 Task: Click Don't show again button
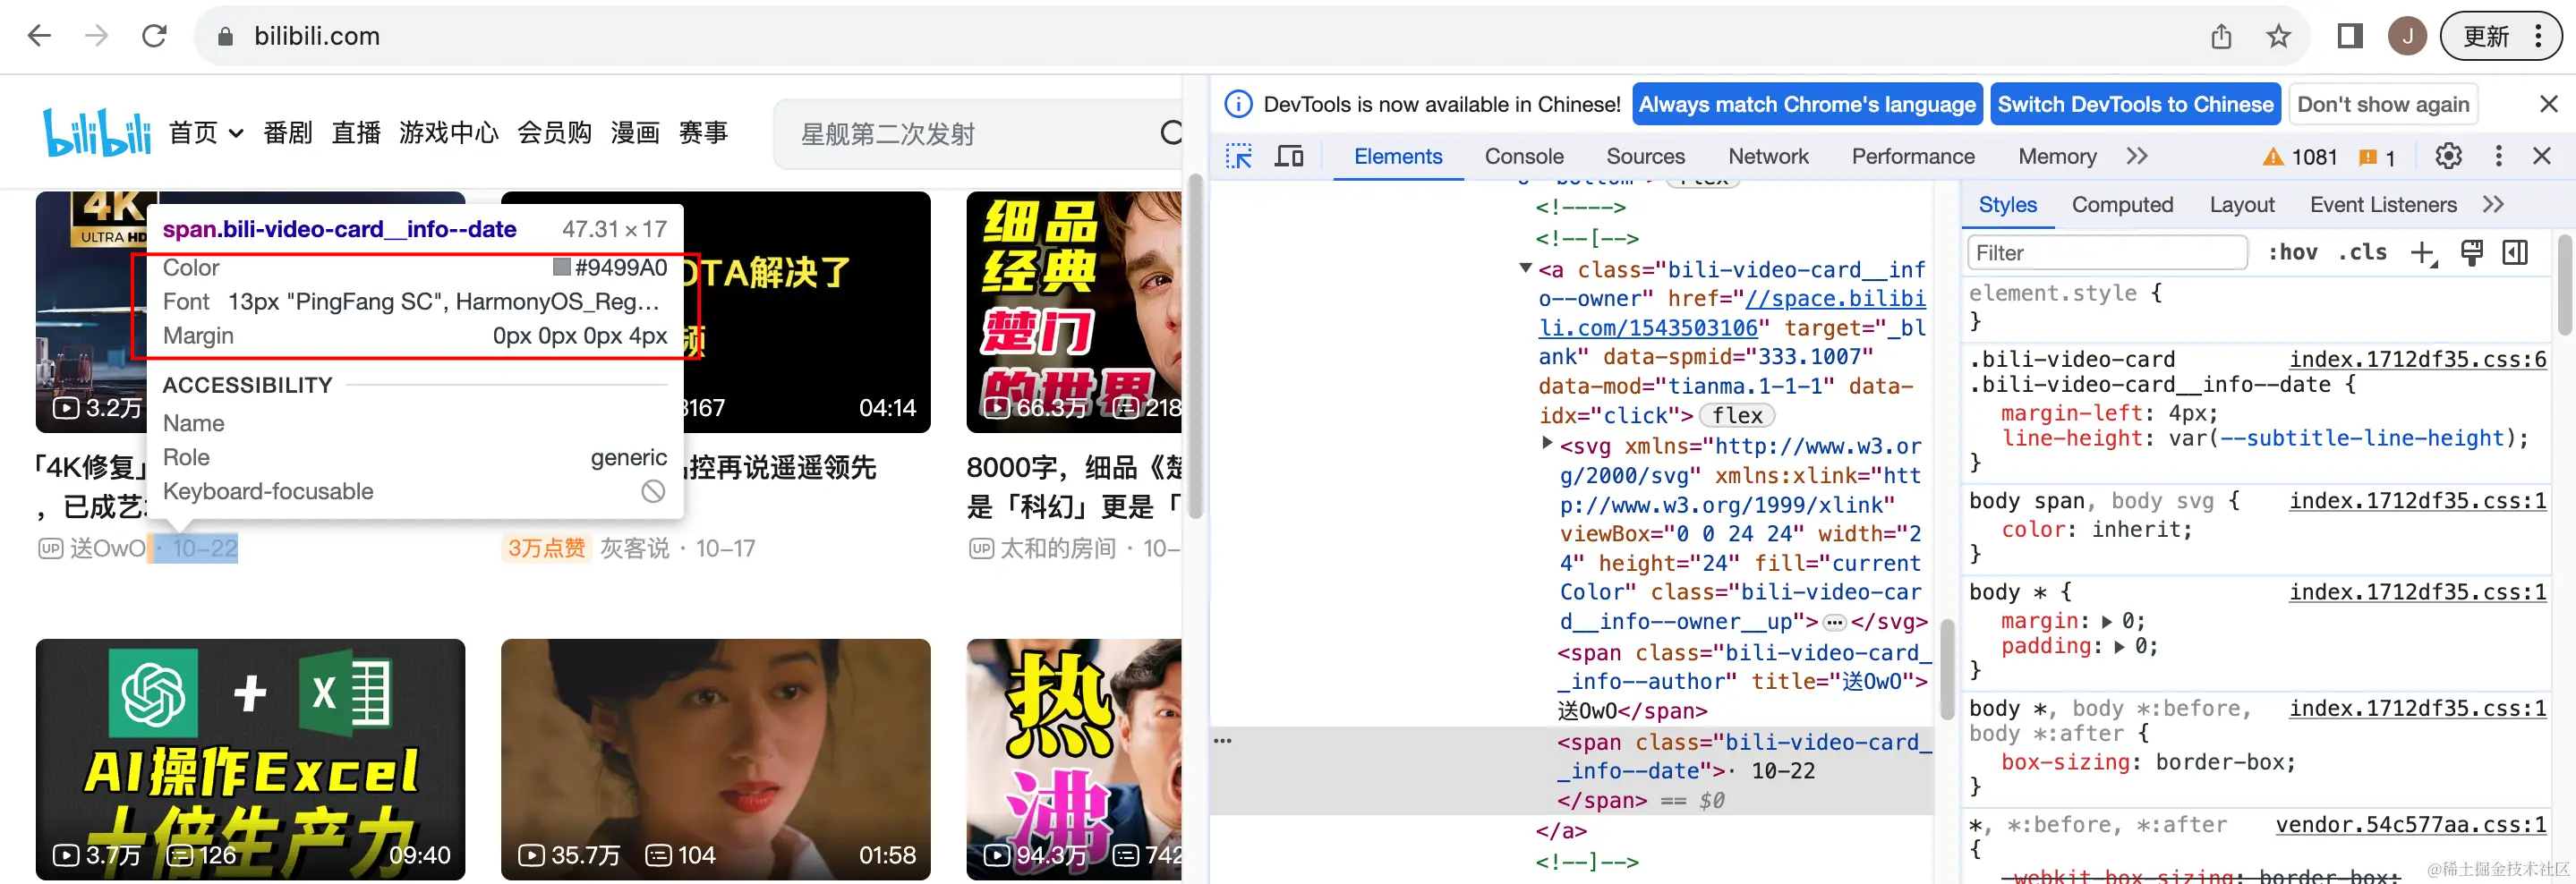(x=2382, y=104)
